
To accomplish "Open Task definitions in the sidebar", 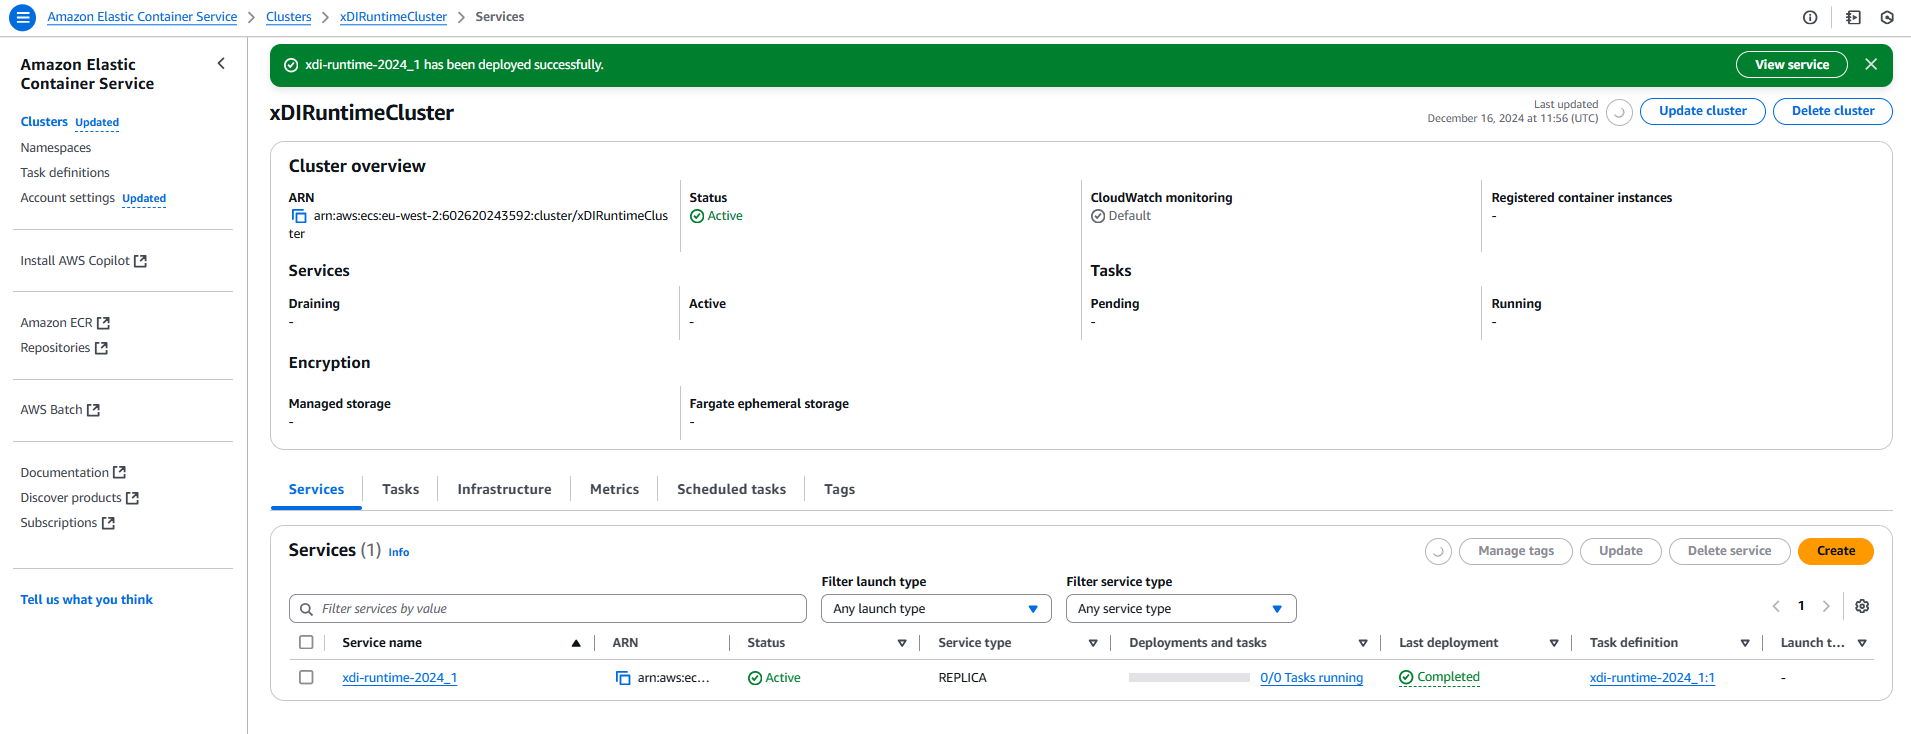I will click(65, 173).
